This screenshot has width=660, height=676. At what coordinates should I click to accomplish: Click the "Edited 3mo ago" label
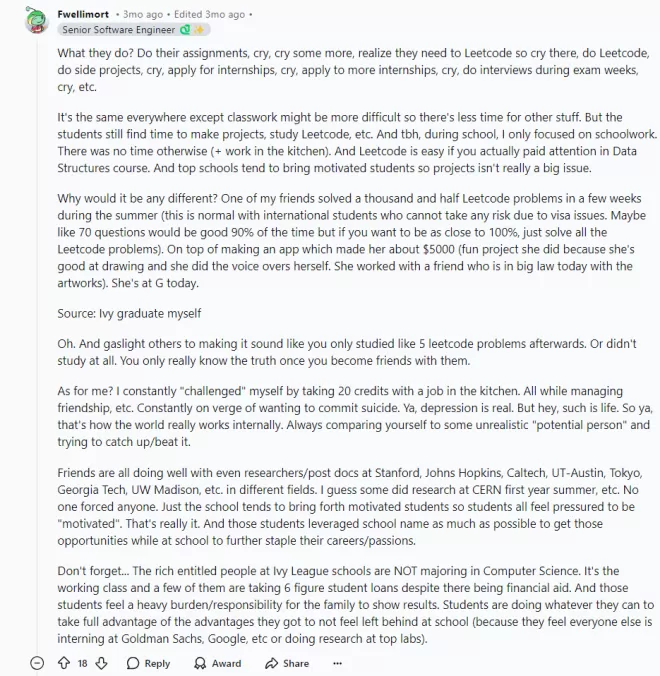tap(210, 14)
